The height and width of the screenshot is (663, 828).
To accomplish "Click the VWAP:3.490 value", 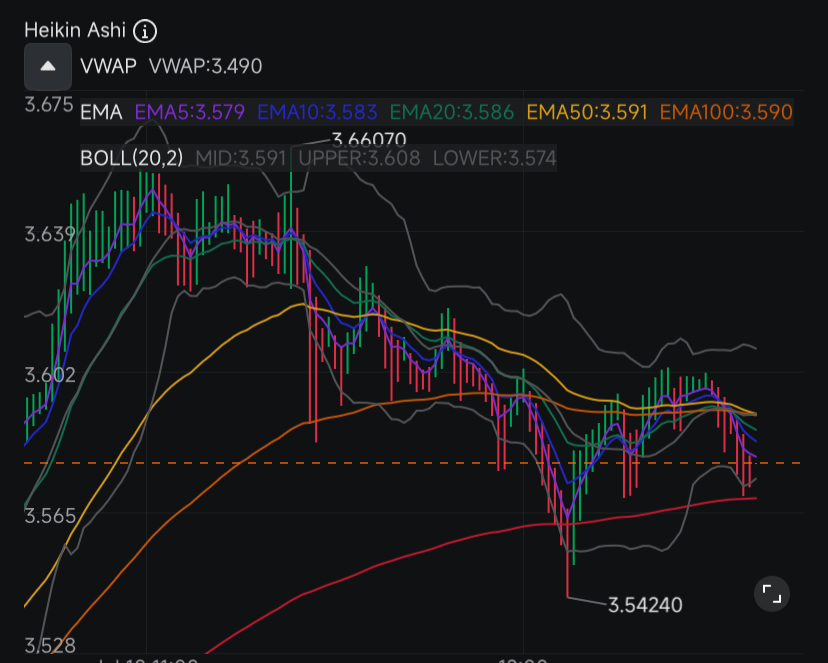I will (205, 67).
